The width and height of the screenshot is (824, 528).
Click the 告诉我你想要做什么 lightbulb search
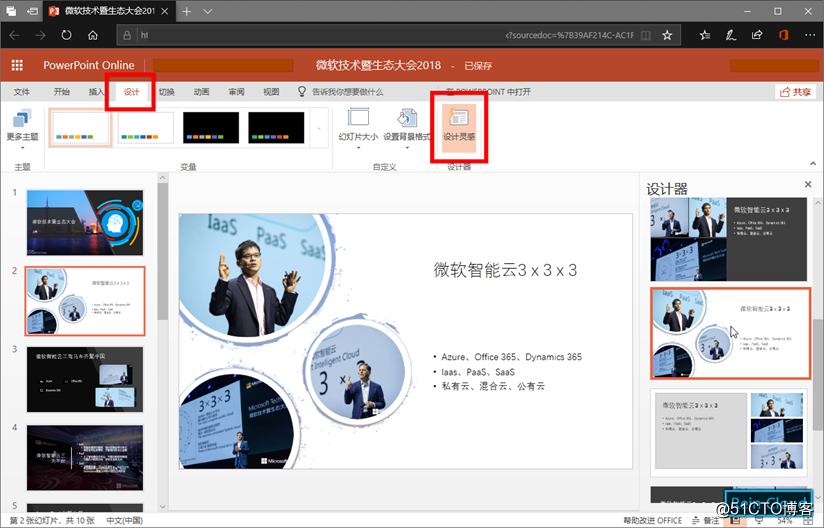tap(341, 92)
